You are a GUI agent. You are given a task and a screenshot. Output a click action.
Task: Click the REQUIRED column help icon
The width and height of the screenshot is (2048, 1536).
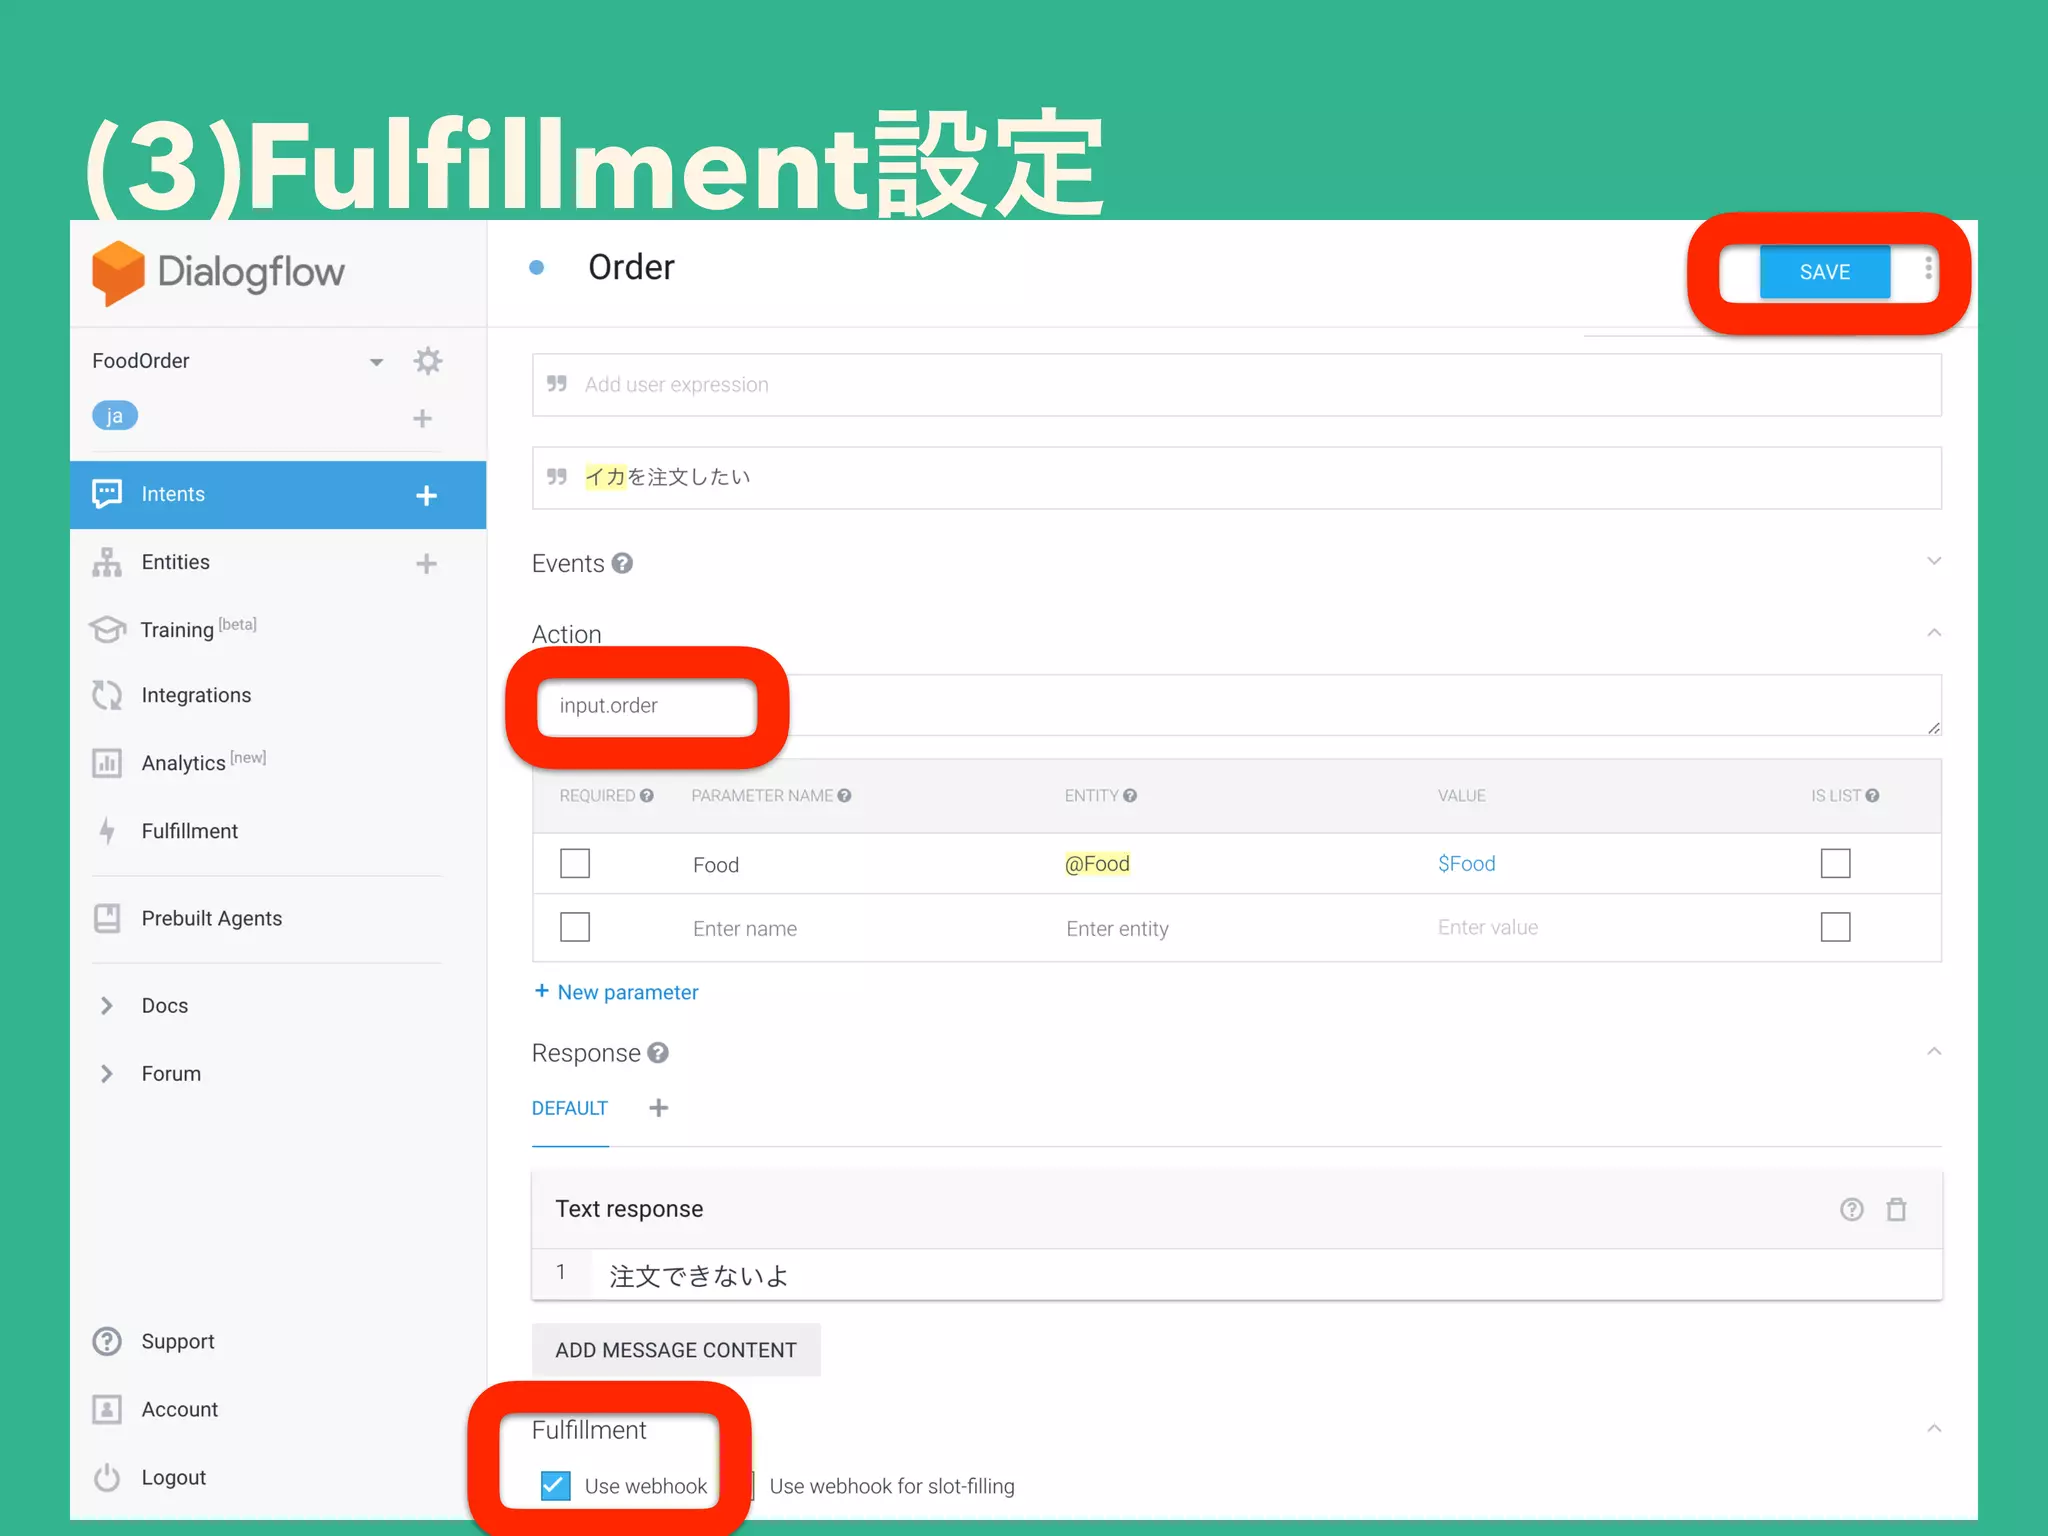tap(647, 796)
